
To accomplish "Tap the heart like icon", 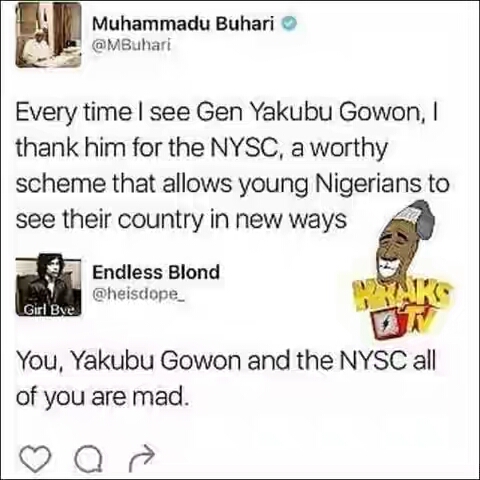I will pos(35,459).
